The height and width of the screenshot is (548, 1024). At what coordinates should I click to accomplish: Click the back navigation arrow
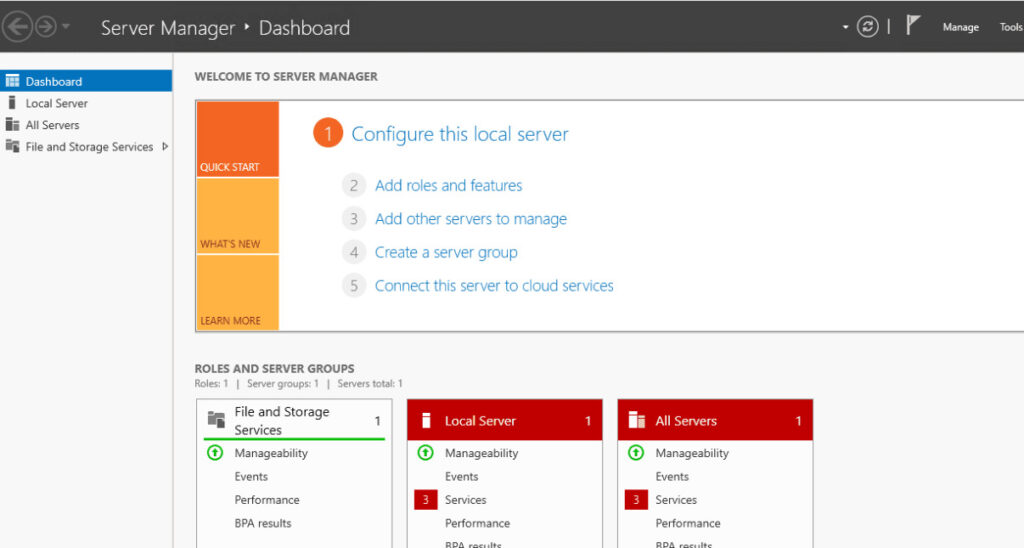(x=17, y=27)
